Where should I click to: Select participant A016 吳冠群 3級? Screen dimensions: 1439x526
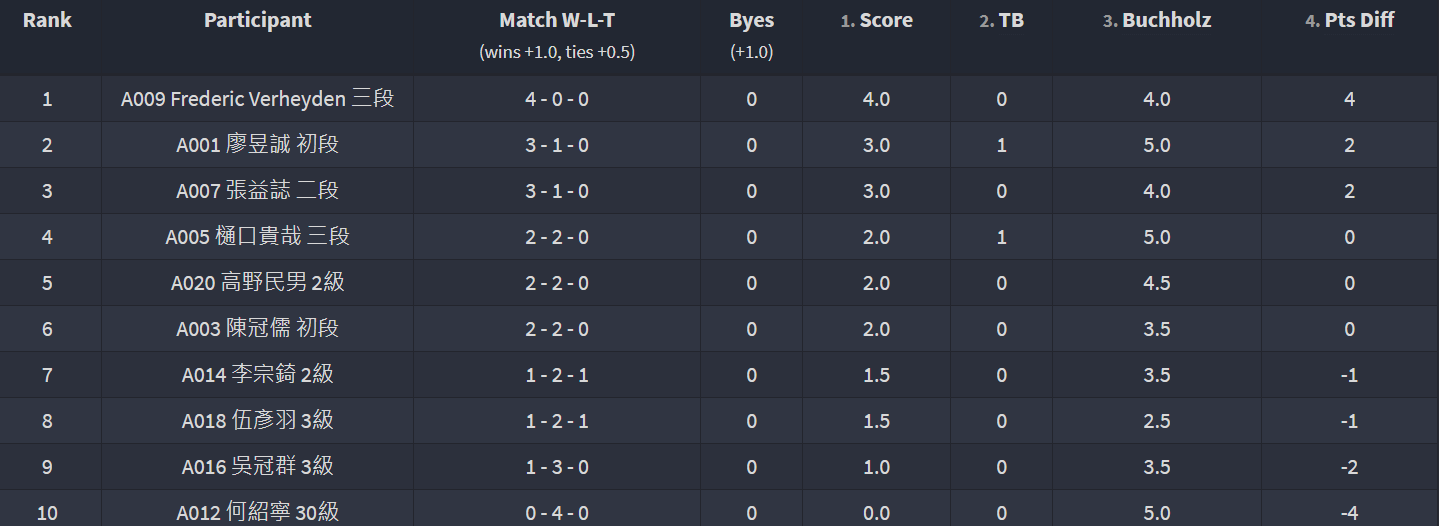pos(258,467)
